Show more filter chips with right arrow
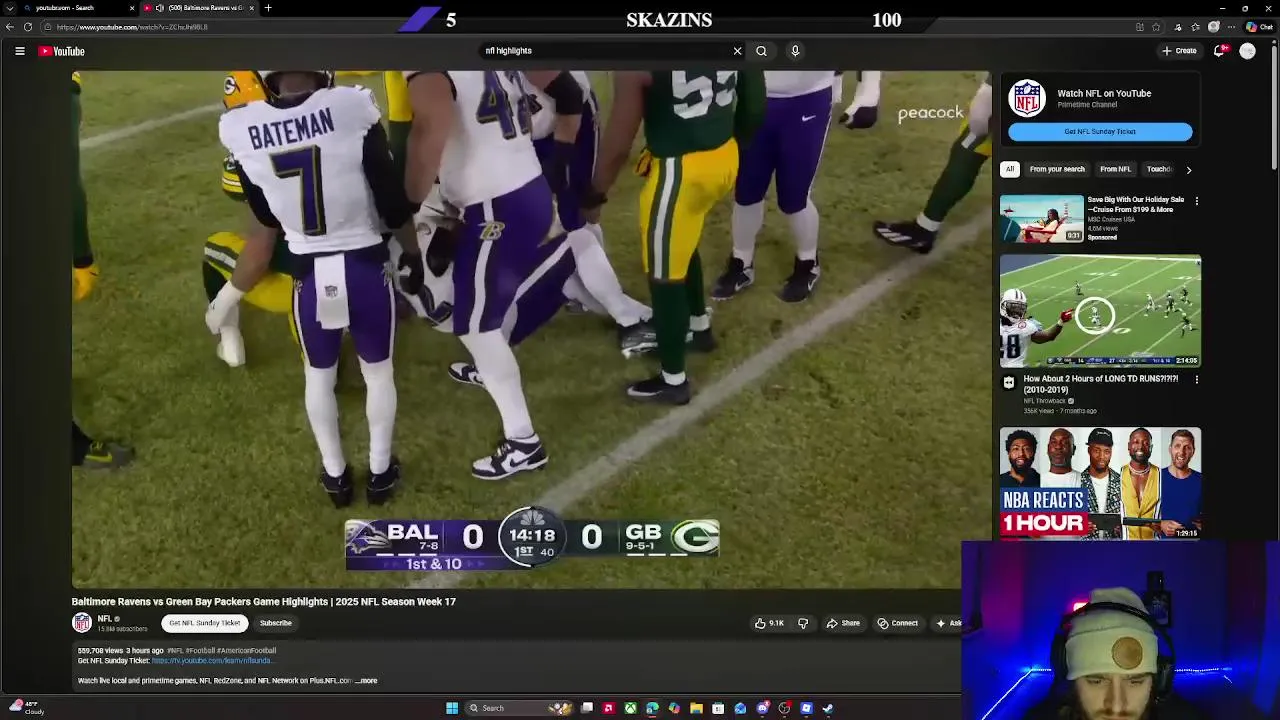This screenshot has height=720, width=1280. pyautogui.click(x=1188, y=170)
